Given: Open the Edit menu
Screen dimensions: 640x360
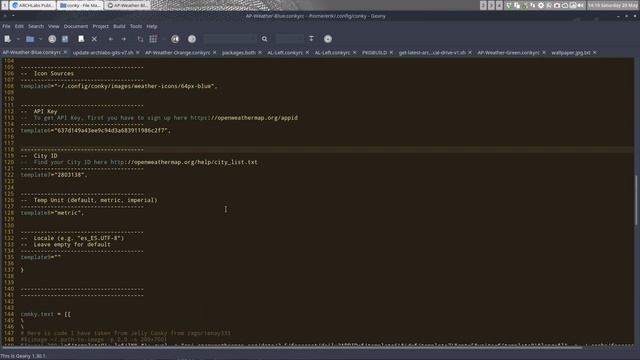Looking at the screenshot, I should pyautogui.click(x=19, y=26).
